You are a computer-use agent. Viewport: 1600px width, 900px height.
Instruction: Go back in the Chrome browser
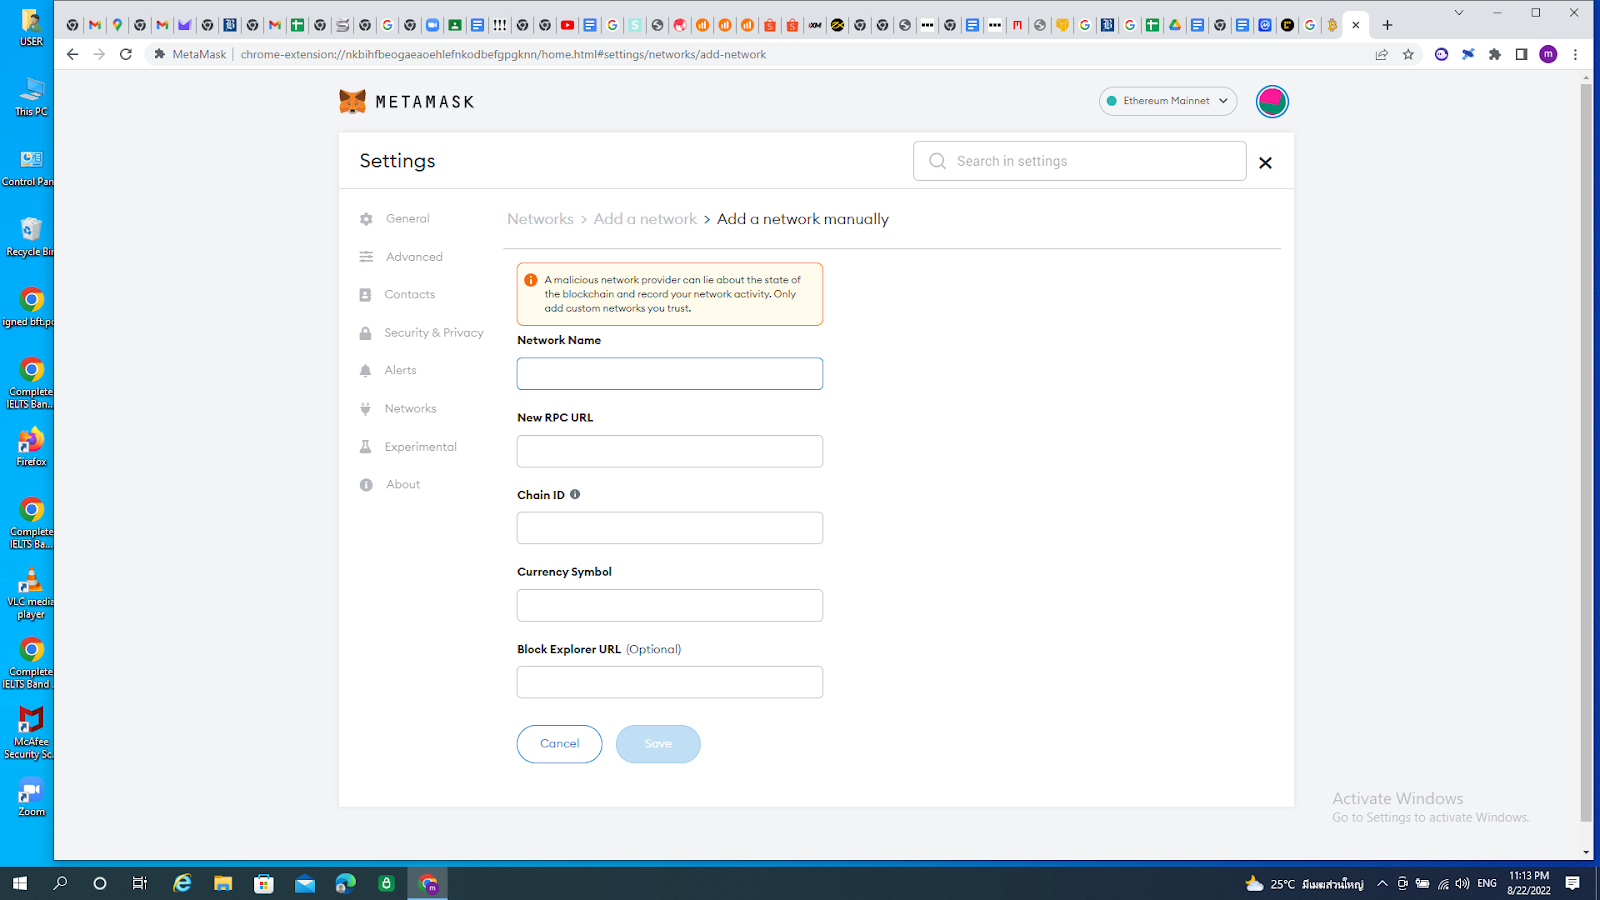click(x=72, y=54)
